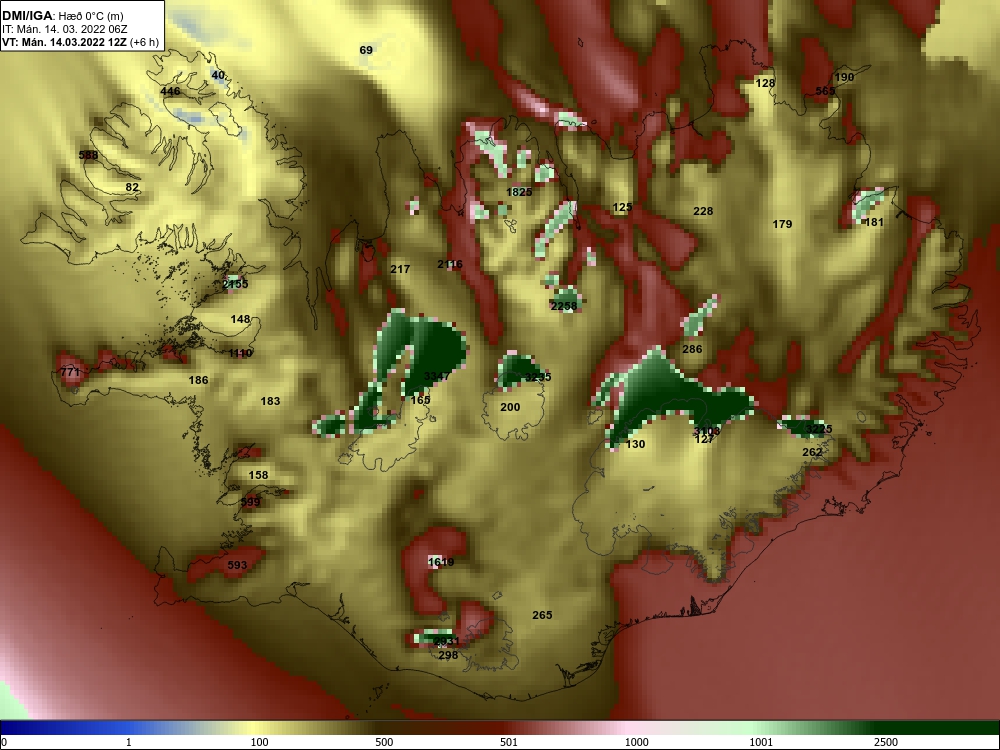The height and width of the screenshot is (750, 1000).
Task: Click the map value 599
Action: pyautogui.click(x=251, y=502)
